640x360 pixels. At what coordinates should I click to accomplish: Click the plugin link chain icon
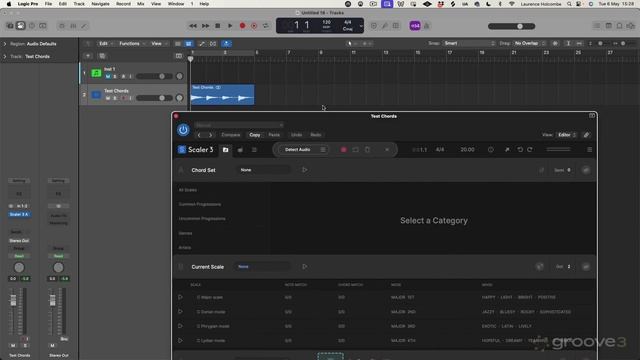click(x=587, y=135)
